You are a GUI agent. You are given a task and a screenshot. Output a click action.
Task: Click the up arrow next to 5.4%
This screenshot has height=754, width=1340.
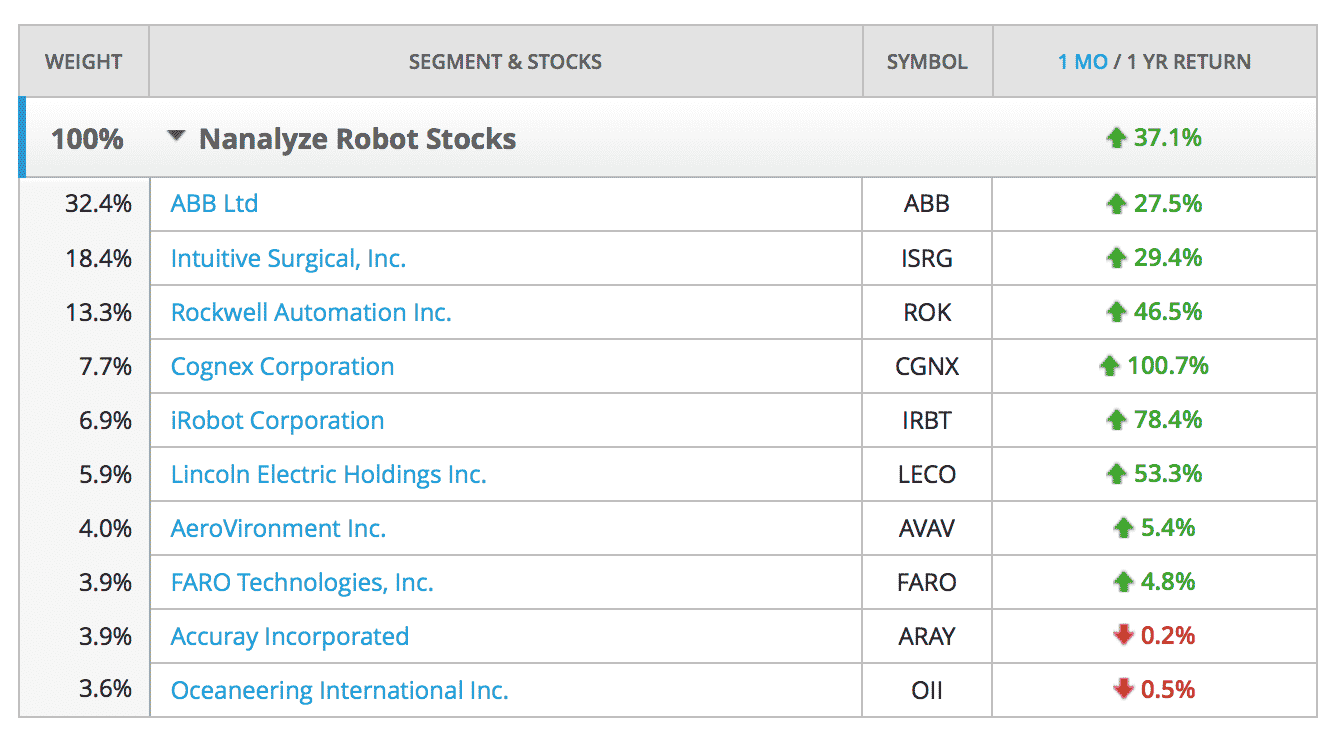point(1123,528)
